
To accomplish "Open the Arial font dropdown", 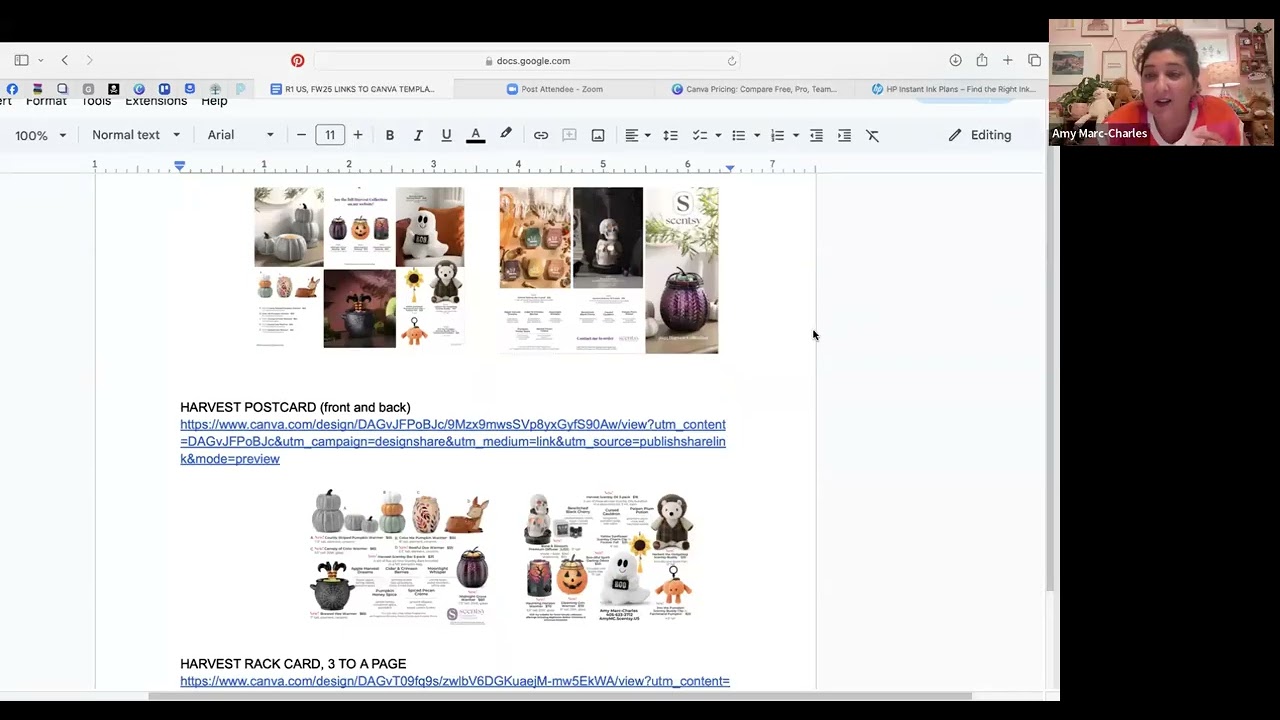I will [240, 135].
